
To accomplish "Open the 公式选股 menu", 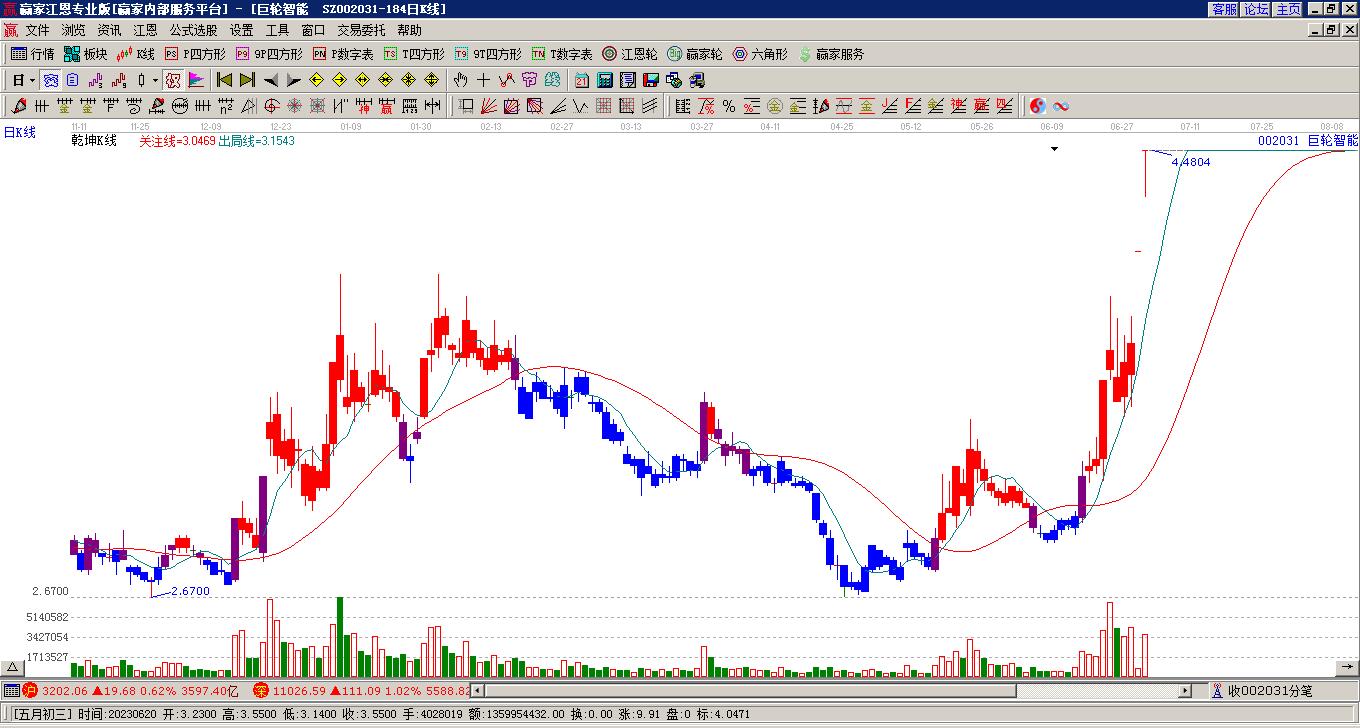I will [x=193, y=30].
